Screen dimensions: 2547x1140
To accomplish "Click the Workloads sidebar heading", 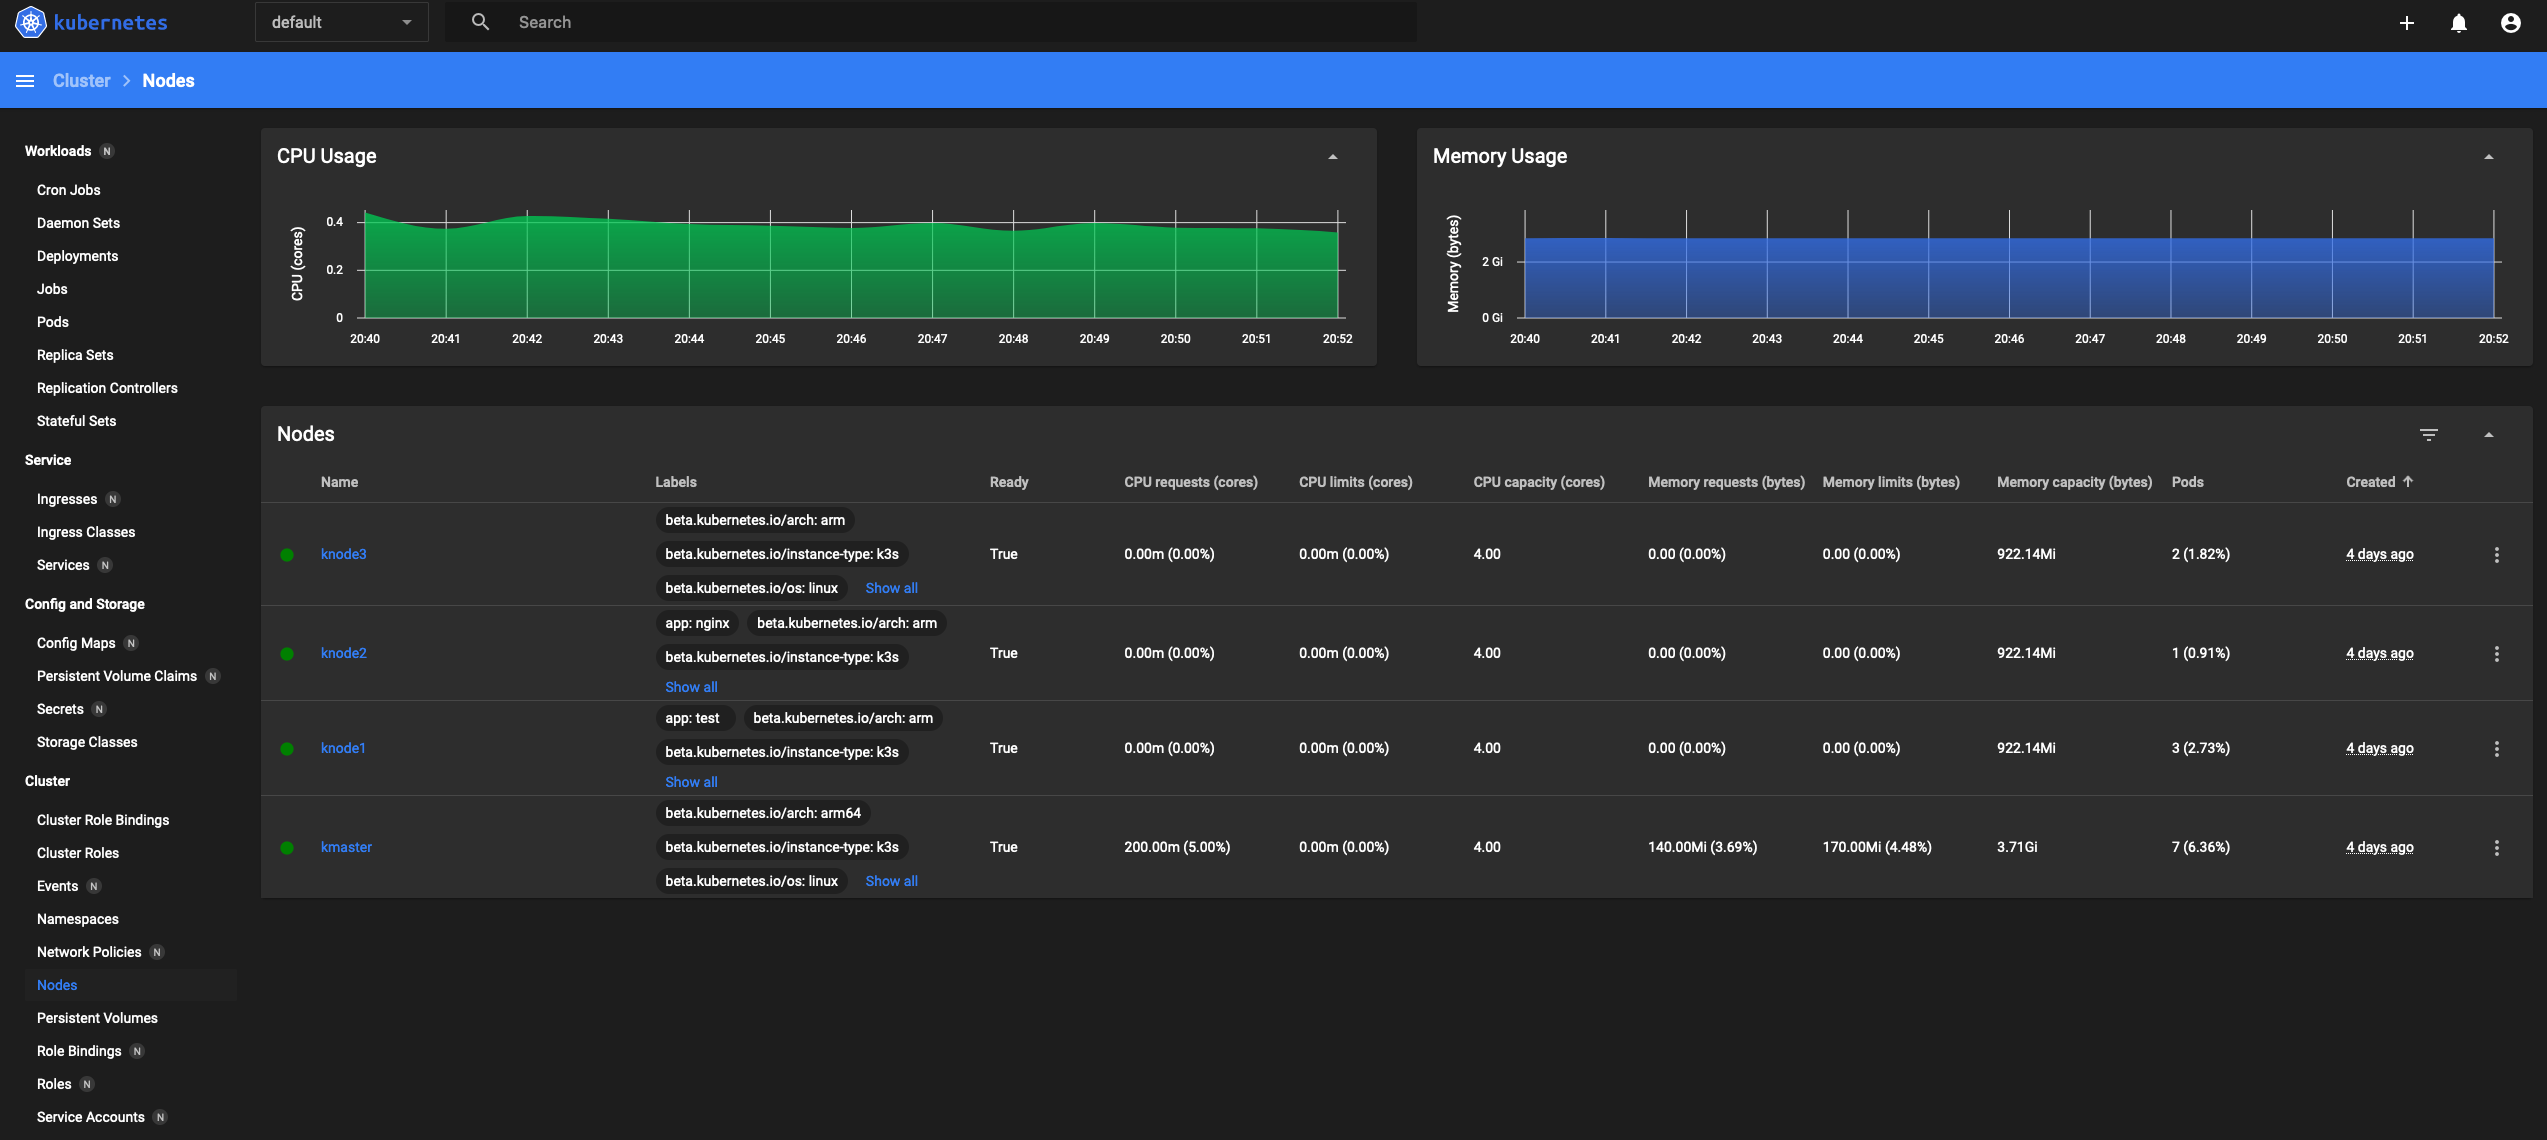I will pos(58,151).
